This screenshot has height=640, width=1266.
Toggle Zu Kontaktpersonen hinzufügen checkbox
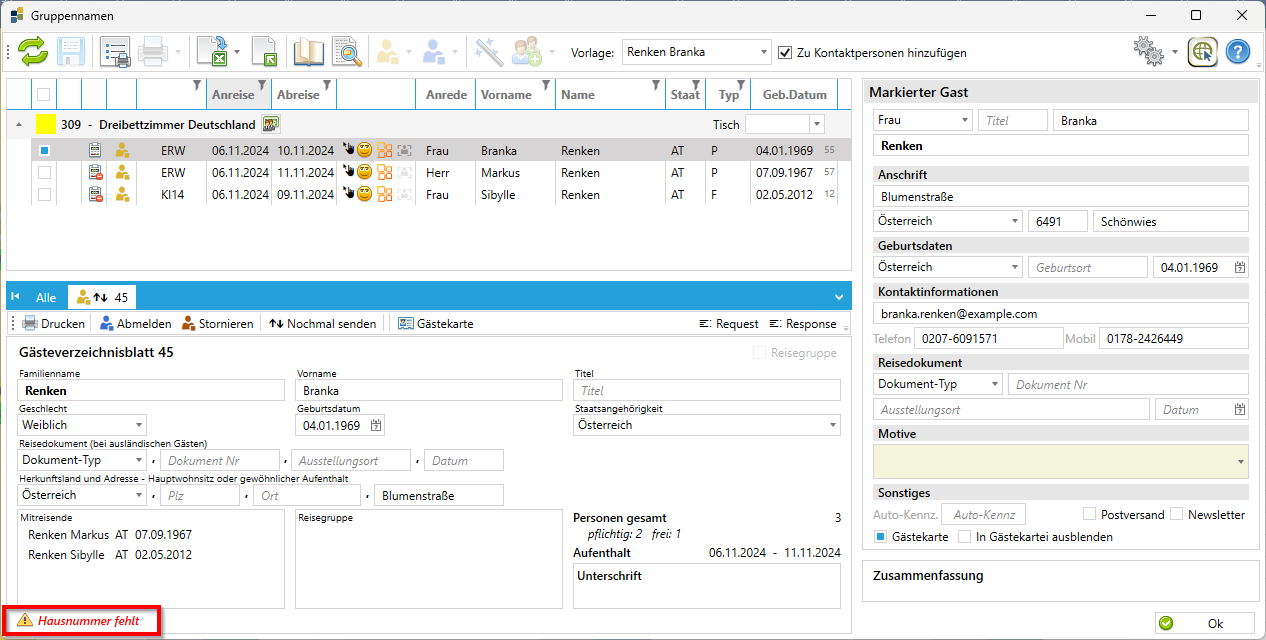click(786, 52)
